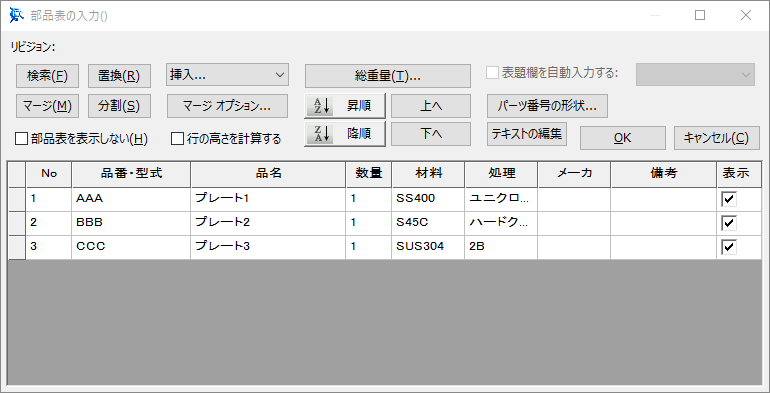Select row header of row 3

pos(17,247)
